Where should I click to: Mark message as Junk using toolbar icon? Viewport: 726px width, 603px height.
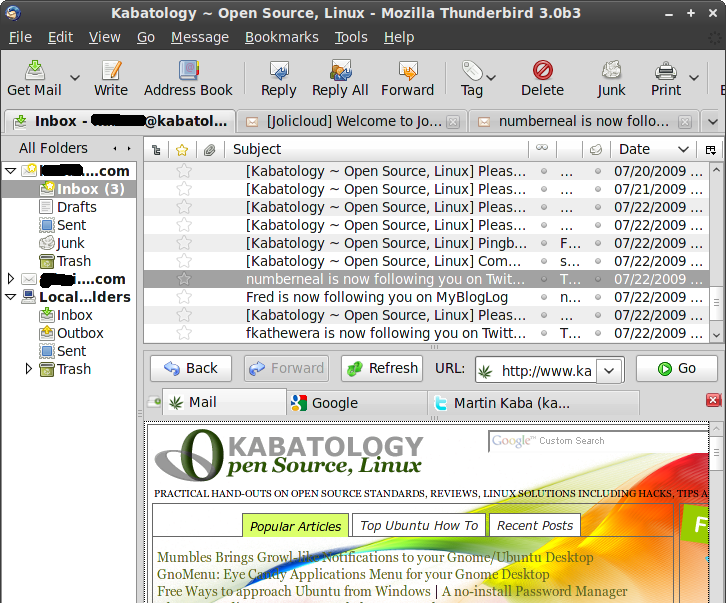[611, 71]
